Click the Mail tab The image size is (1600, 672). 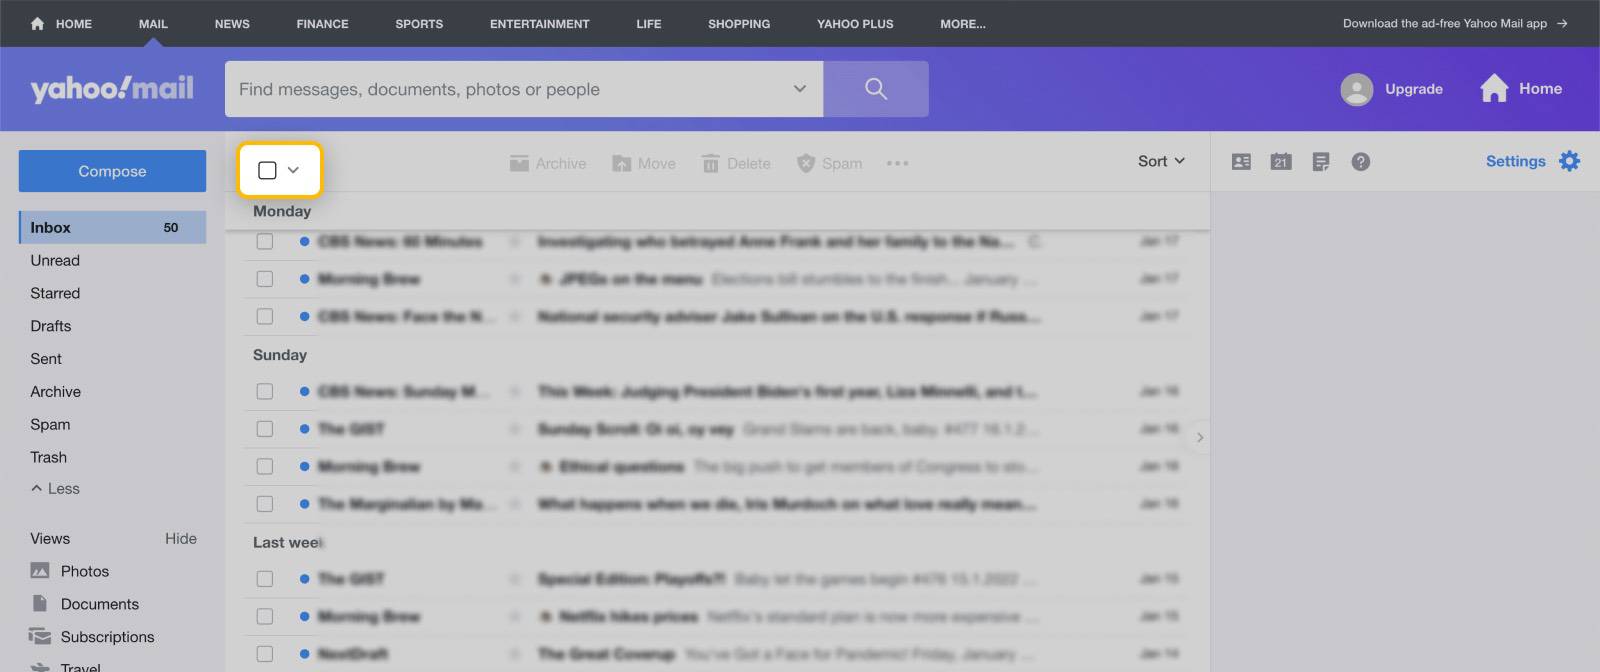tap(153, 24)
